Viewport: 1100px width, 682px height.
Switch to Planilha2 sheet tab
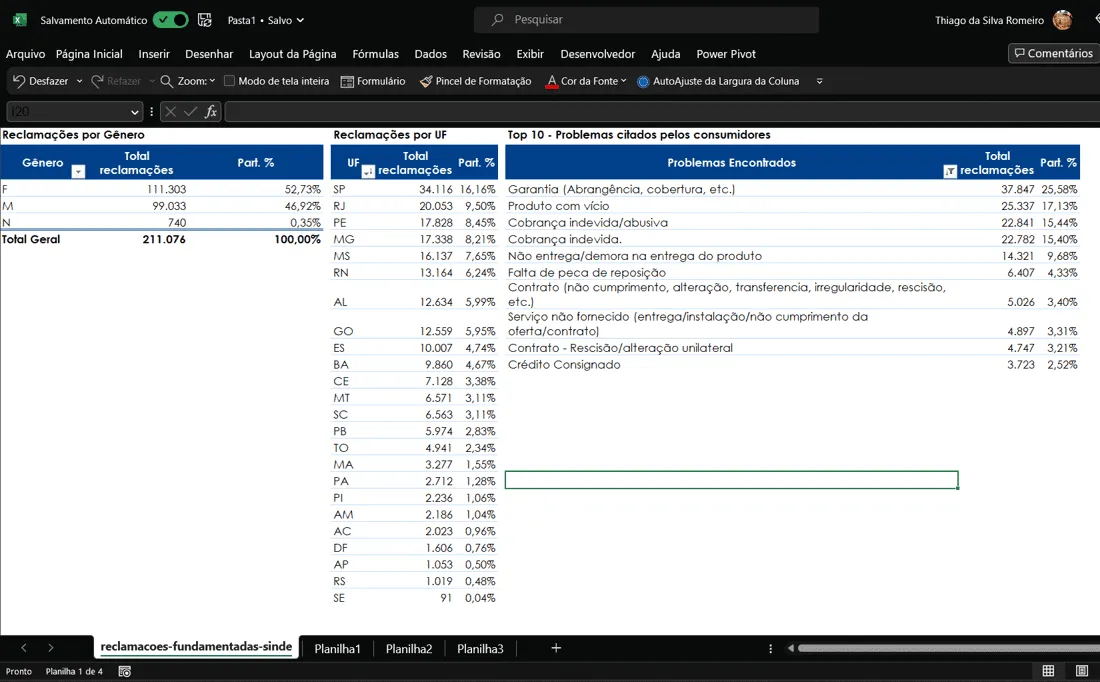(409, 649)
